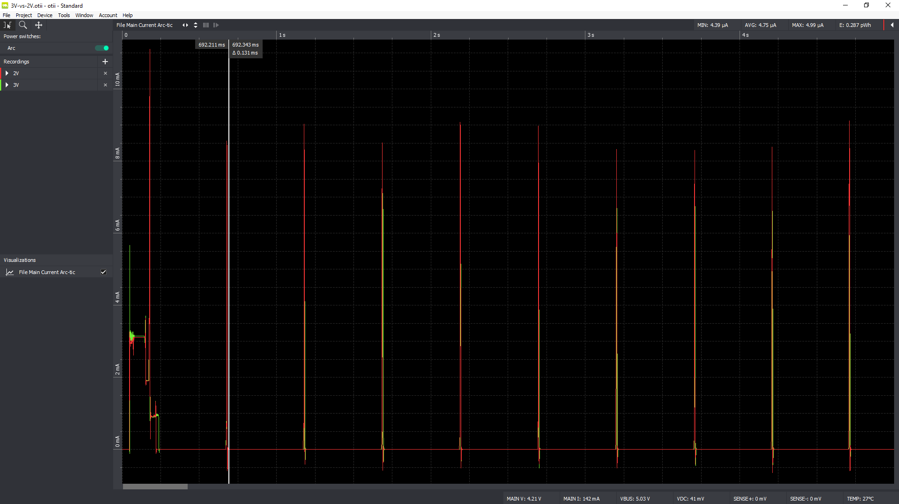Open the Project menu
899x504 pixels.
tap(24, 15)
